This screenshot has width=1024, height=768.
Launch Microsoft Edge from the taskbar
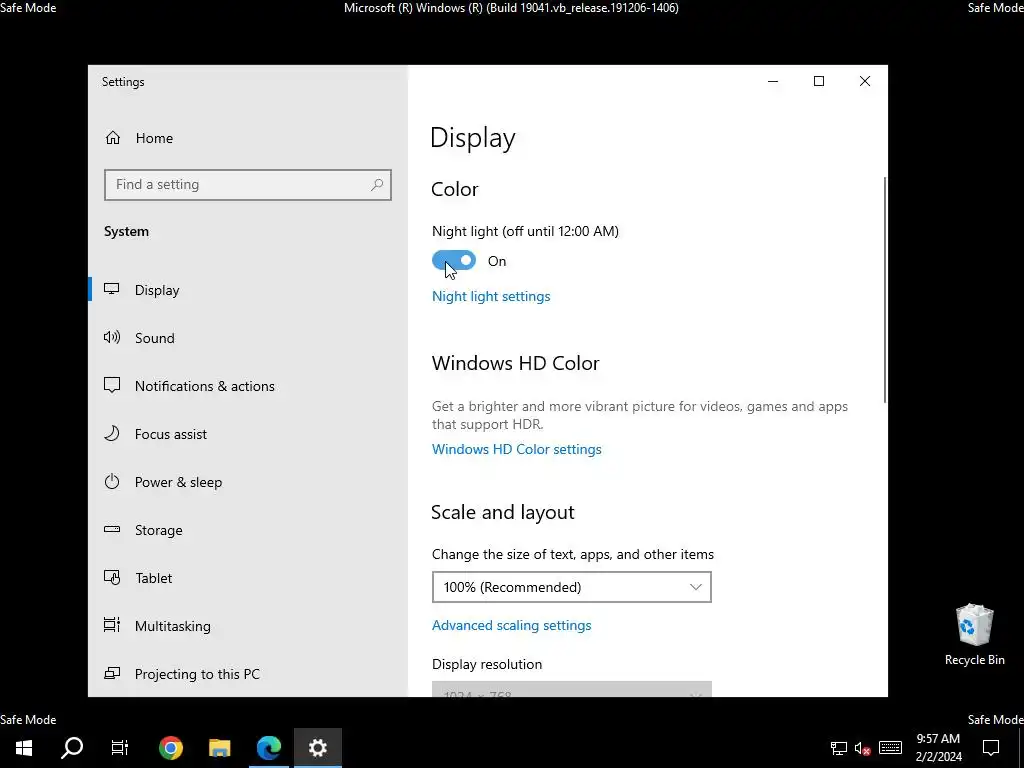click(268, 748)
